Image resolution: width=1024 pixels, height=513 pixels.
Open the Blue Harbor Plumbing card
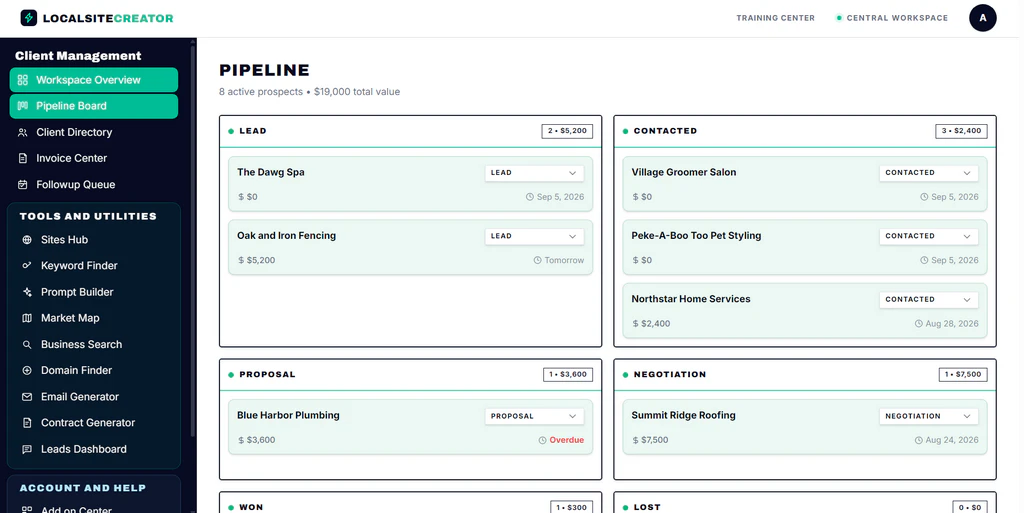tap(410, 427)
